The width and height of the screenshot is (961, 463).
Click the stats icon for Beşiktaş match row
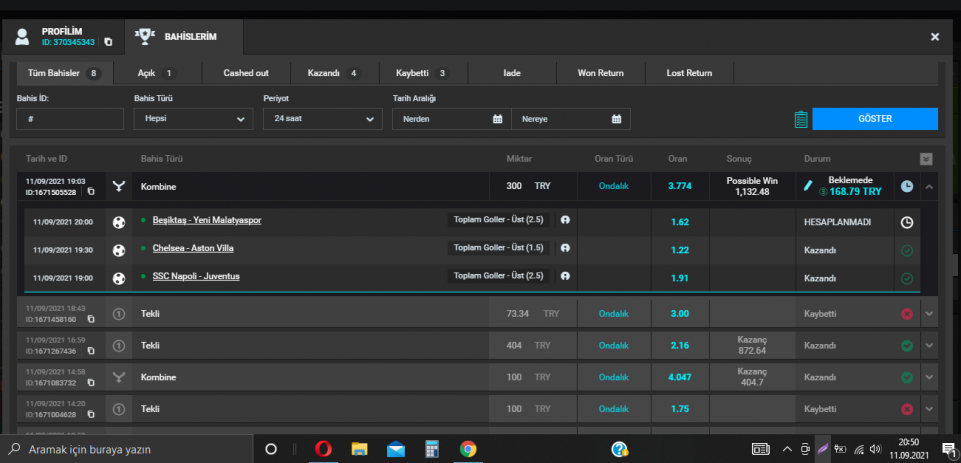(564, 220)
